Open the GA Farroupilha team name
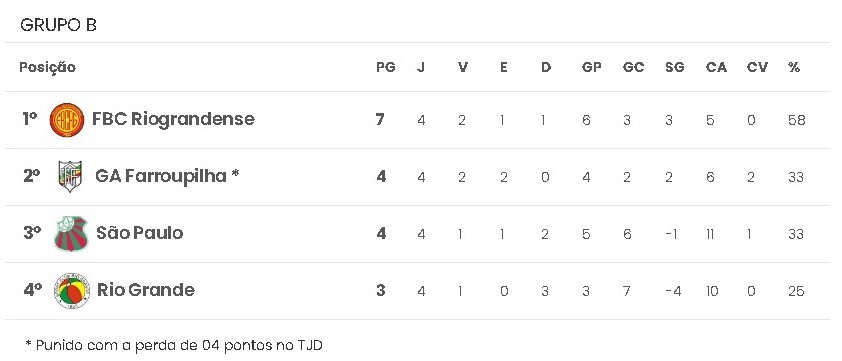 pyautogui.click(x=167, y=176)
